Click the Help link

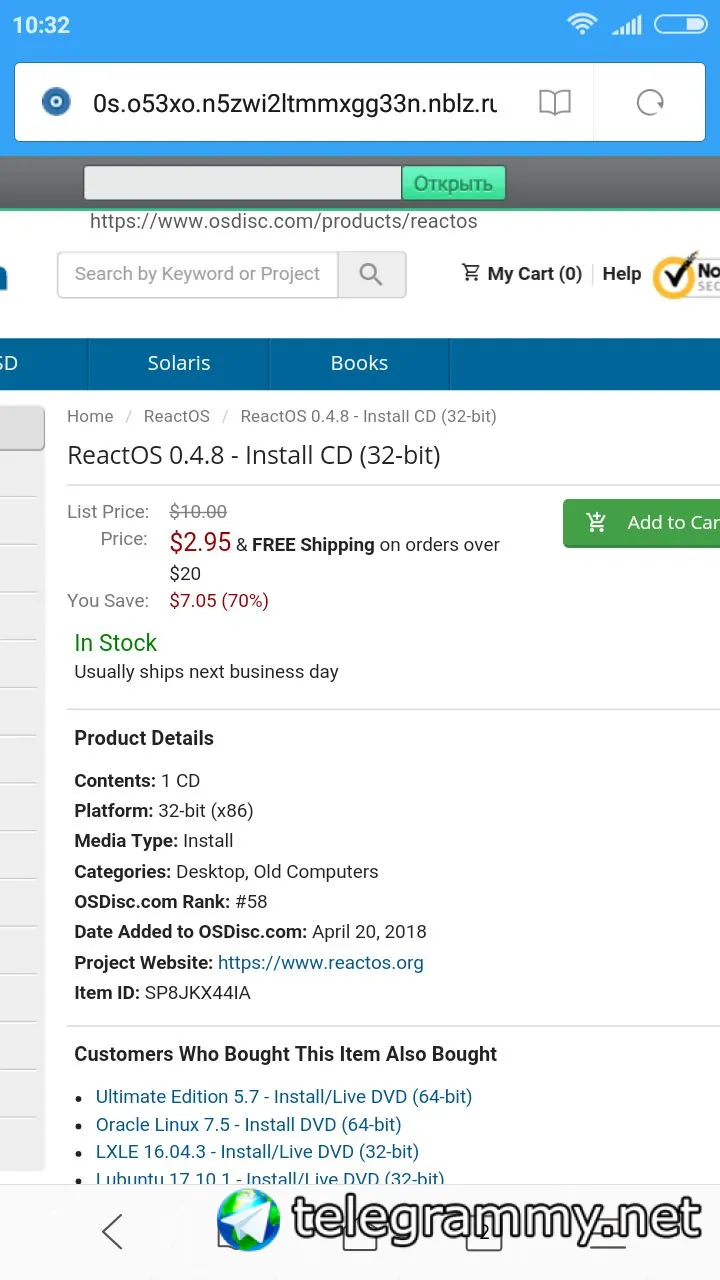point(622,273)
